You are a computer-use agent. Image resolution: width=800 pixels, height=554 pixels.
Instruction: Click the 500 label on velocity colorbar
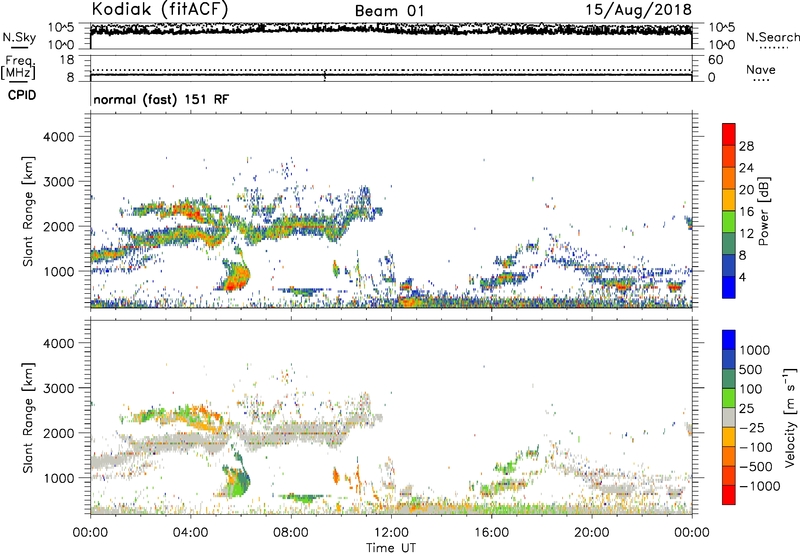pyautogui.click(x=751, y=370)
